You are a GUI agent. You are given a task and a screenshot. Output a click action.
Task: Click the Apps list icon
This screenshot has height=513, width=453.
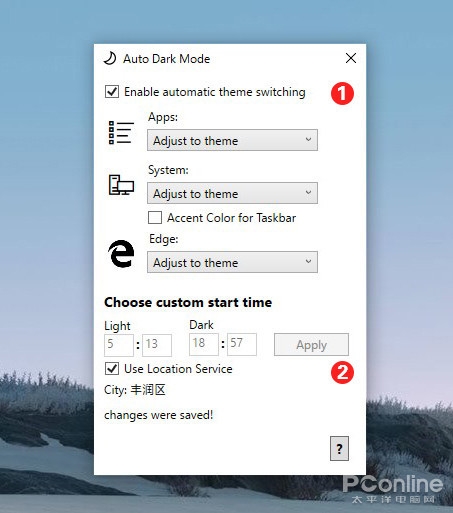(121, 133)
